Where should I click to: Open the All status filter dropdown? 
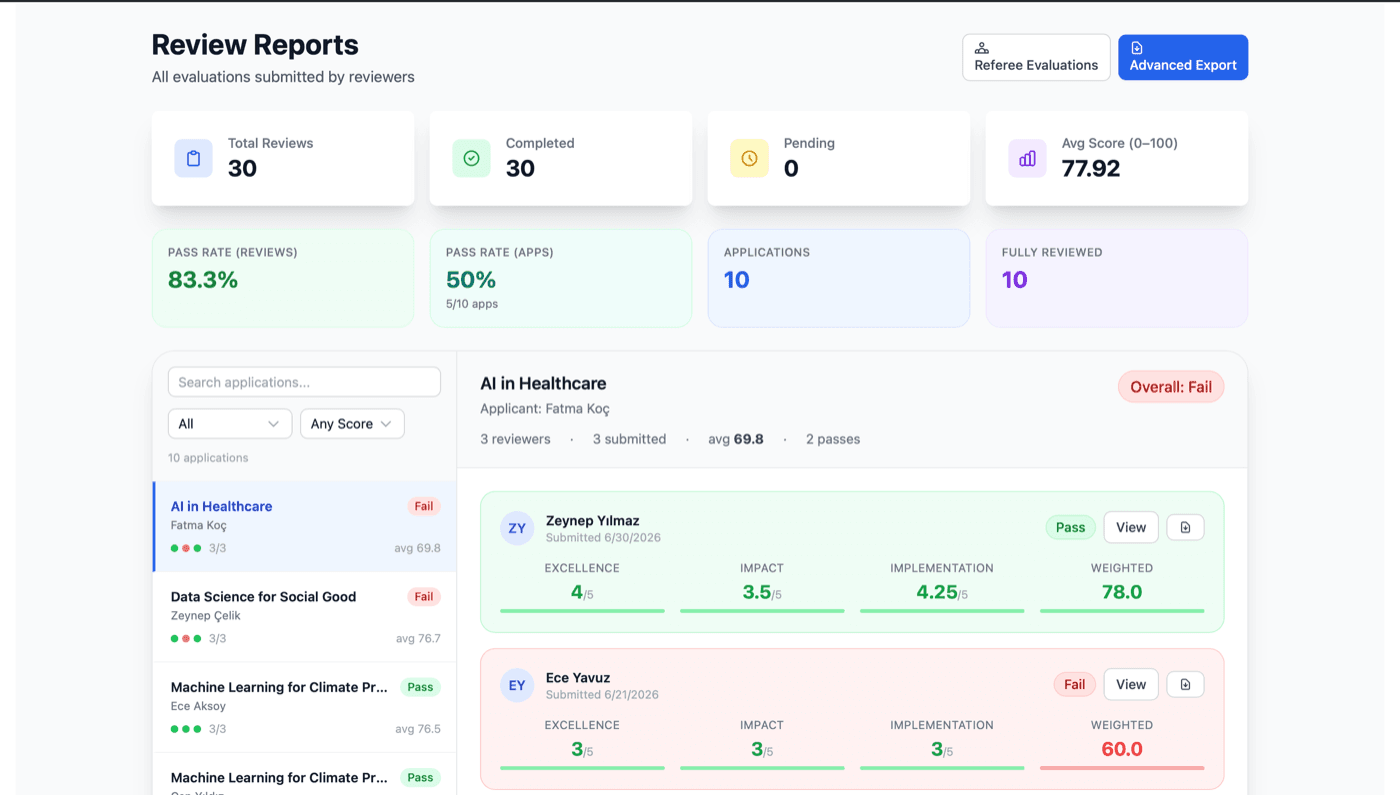tap(230, 424)
